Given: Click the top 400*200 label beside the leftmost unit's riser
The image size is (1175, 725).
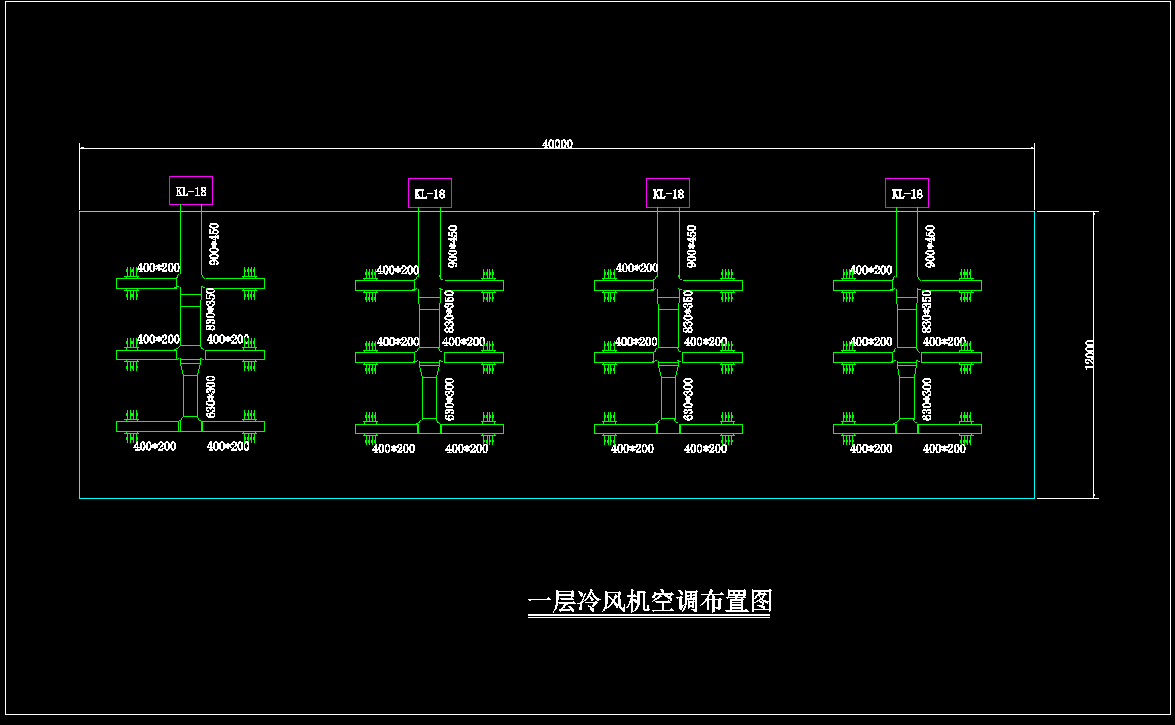Looking at the screenshot, I should pos(158,268).
